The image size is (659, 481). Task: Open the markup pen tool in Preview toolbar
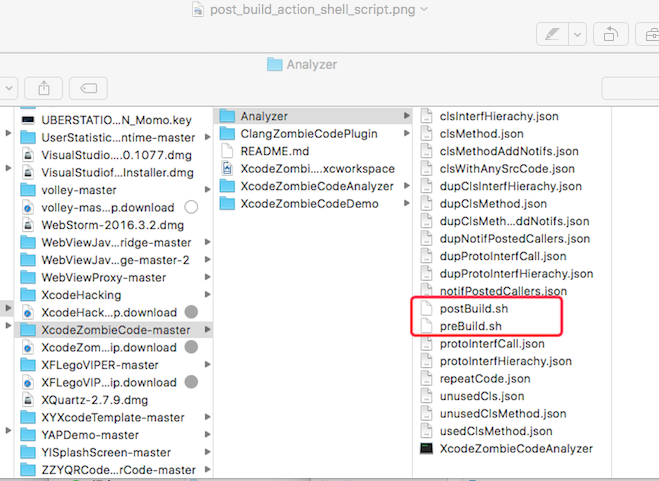(552, 34)
